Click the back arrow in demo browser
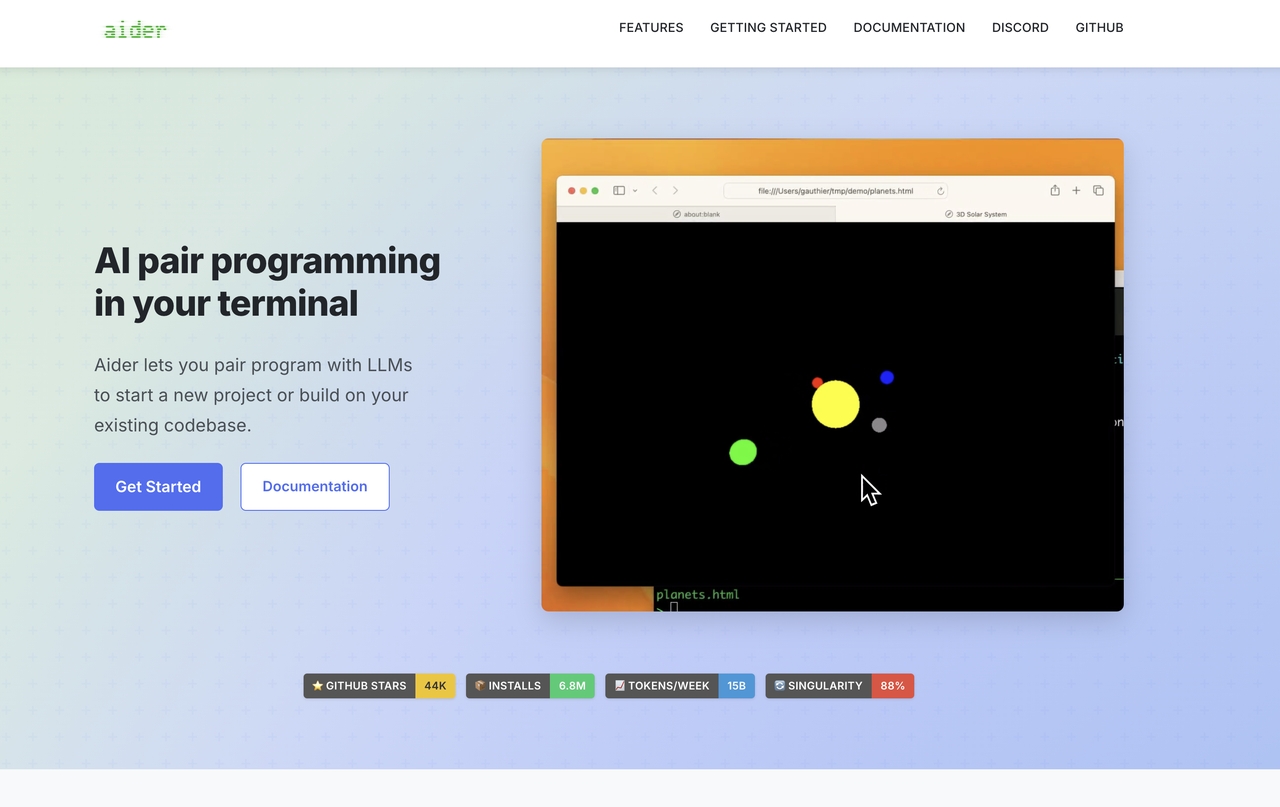The height and width of the screenshot is (807, 1280). 655,190
